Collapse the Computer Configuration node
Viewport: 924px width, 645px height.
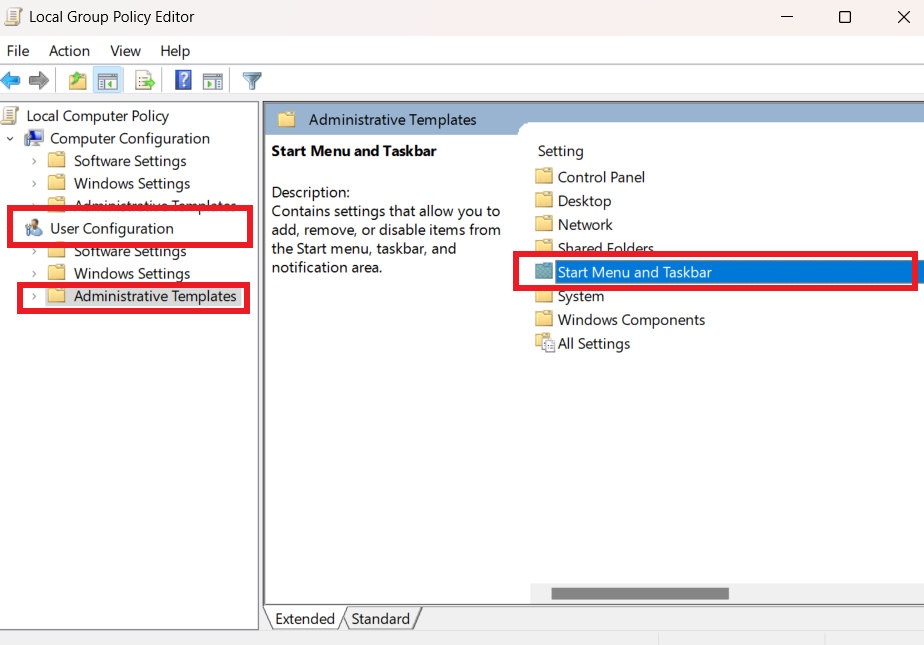(10, 139)
